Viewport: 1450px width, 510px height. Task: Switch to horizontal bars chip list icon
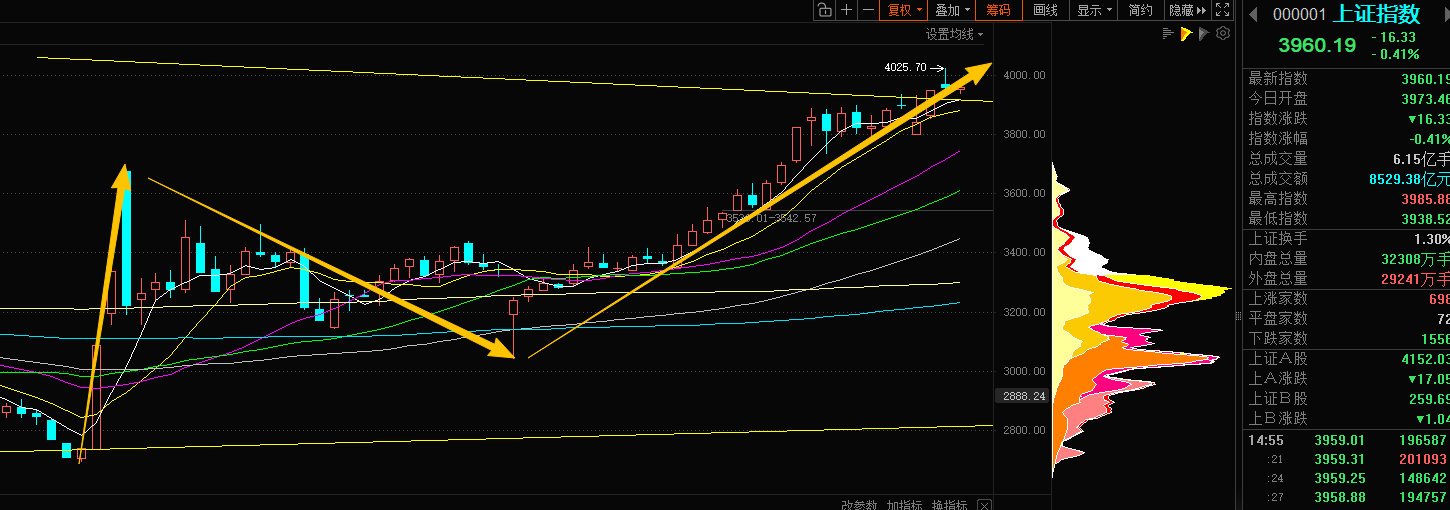[1167, 34]
